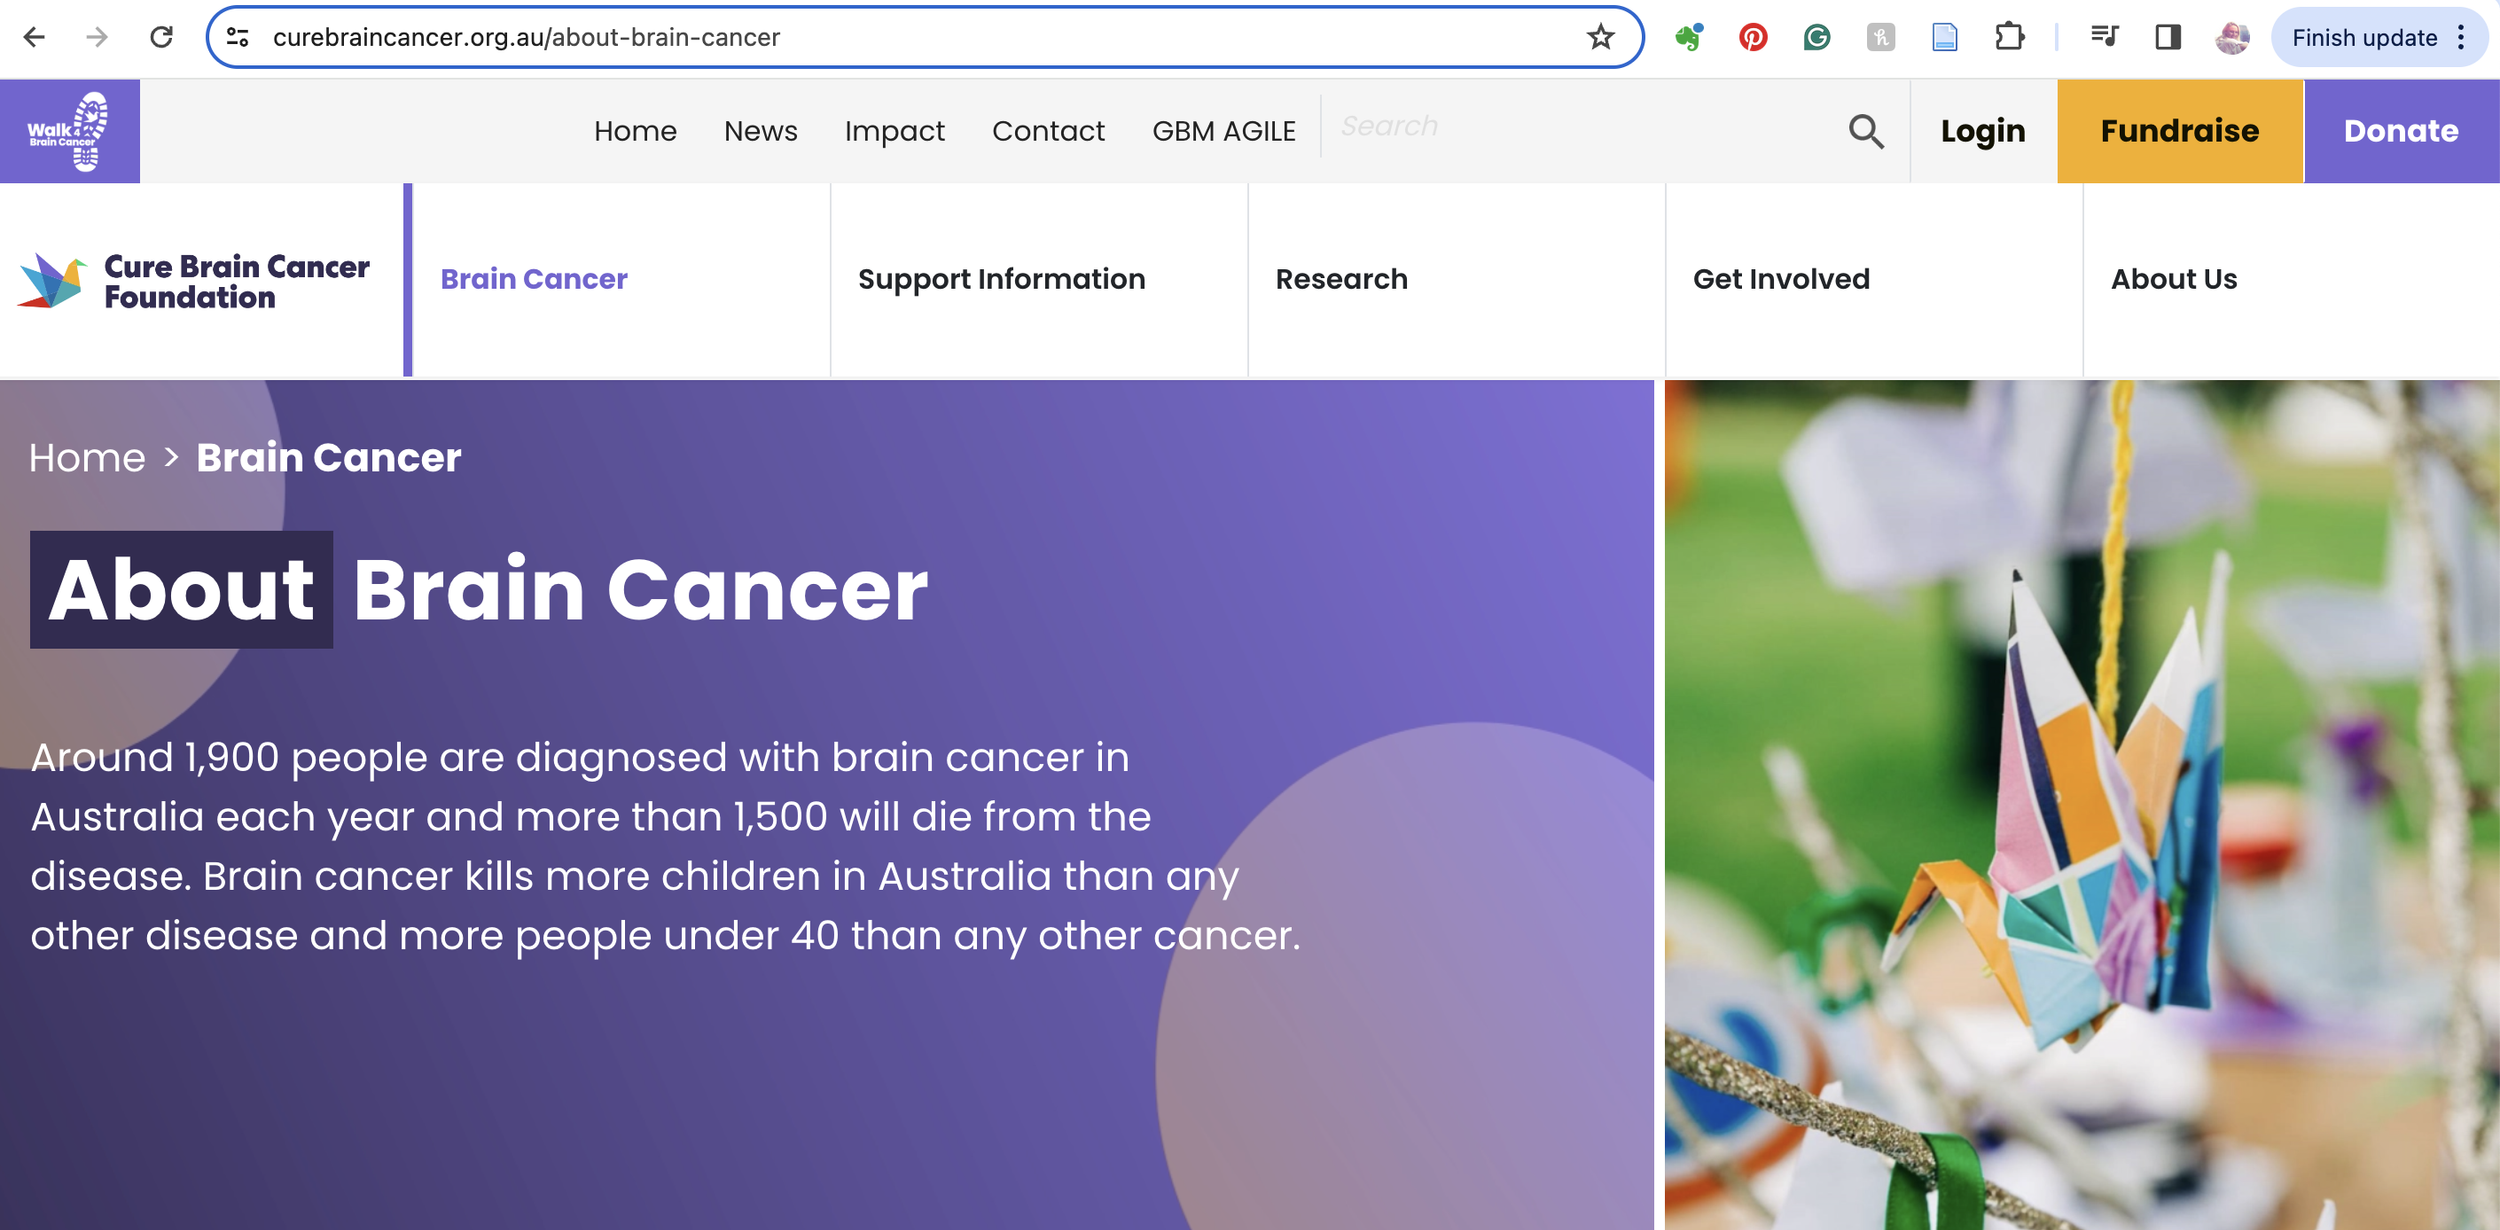Open the Pinterest extension icon
This screenshot has height=1230, width=2500.
1752,37
